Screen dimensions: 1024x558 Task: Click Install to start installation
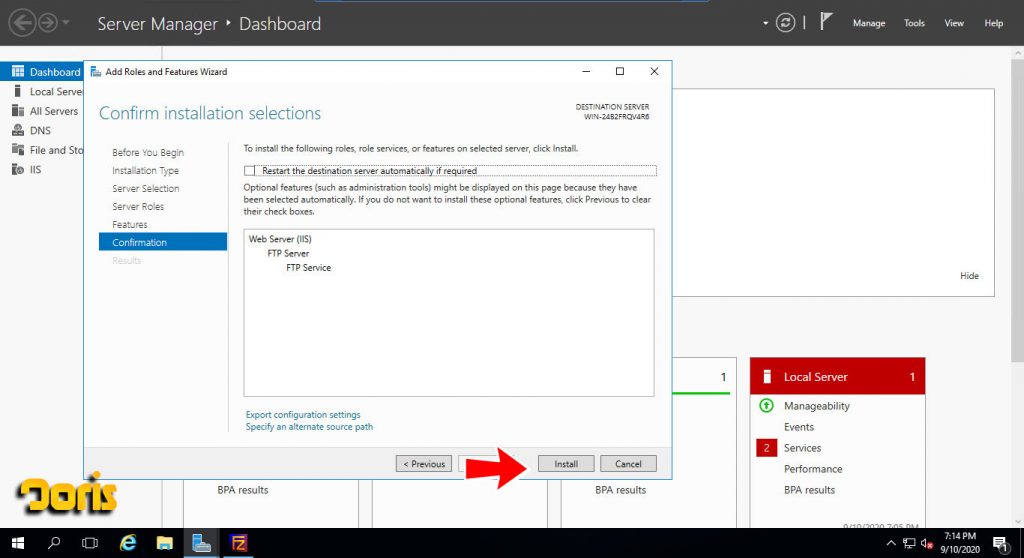566,464
